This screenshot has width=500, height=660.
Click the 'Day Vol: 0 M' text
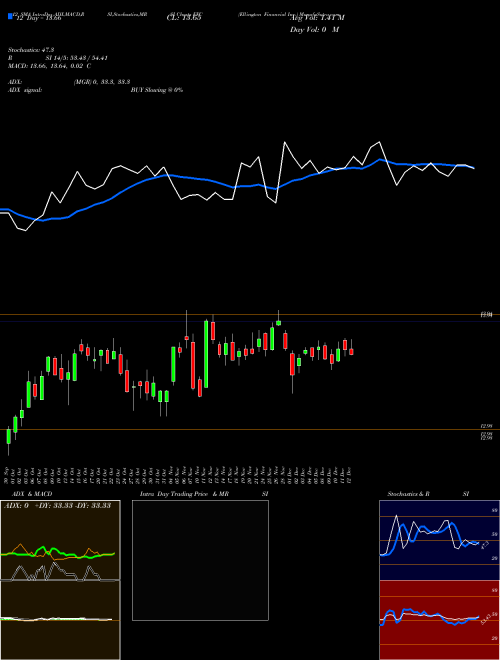tap(314, 30)
